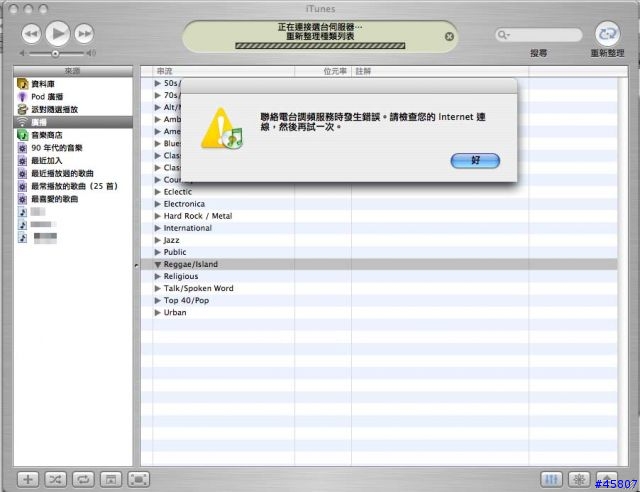The height and width of the screenshot is (492, 640).
Task: Collapse the Reggae/Island category triangle
Action: [158, 265]
